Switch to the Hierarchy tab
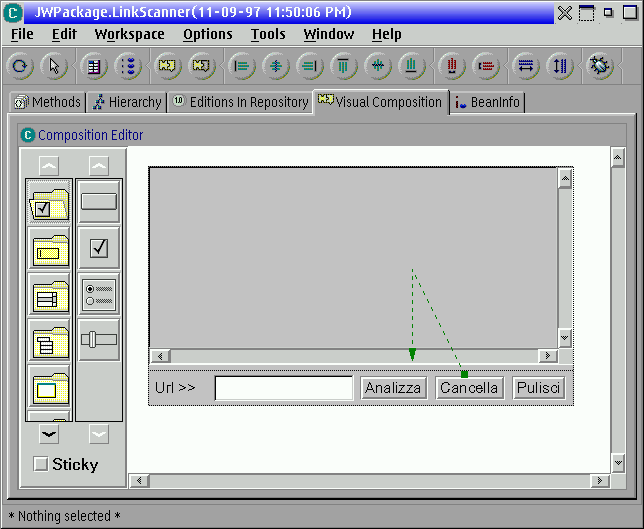644x529 pixels. click(127, 102)
